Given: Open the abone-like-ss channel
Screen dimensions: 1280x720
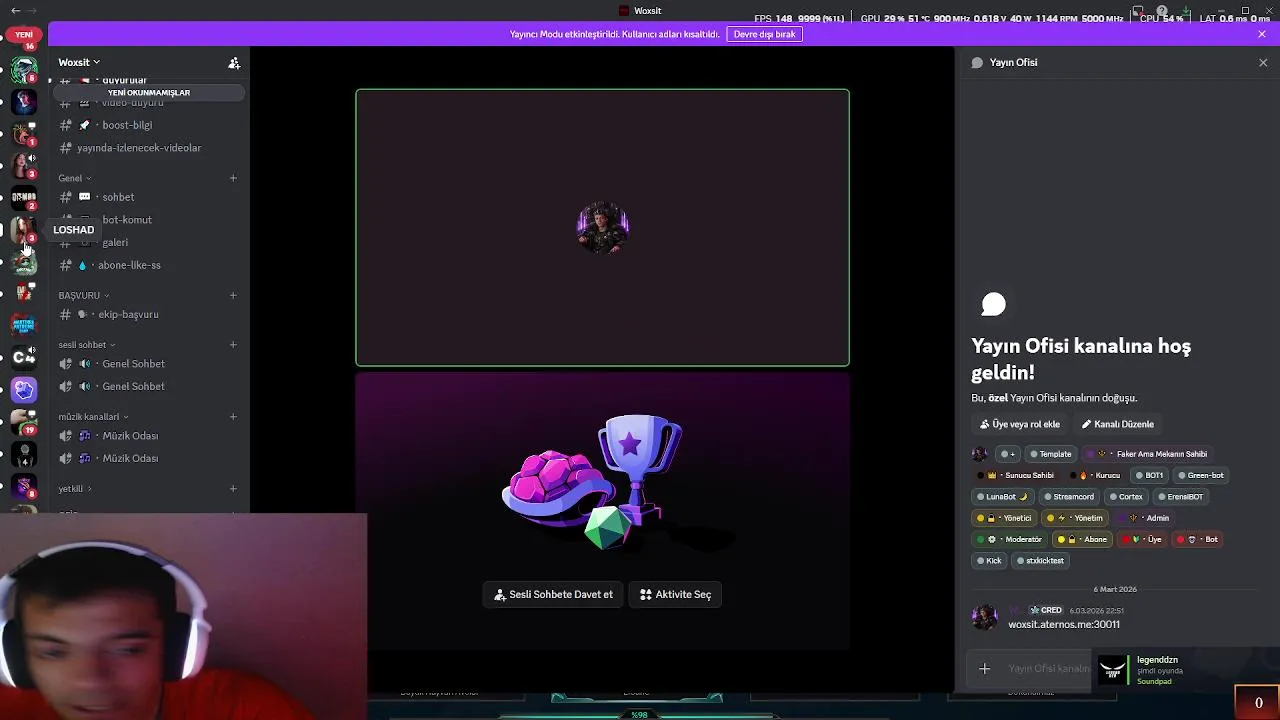Looking at the screenshot, I should click(x=148, y=265).
